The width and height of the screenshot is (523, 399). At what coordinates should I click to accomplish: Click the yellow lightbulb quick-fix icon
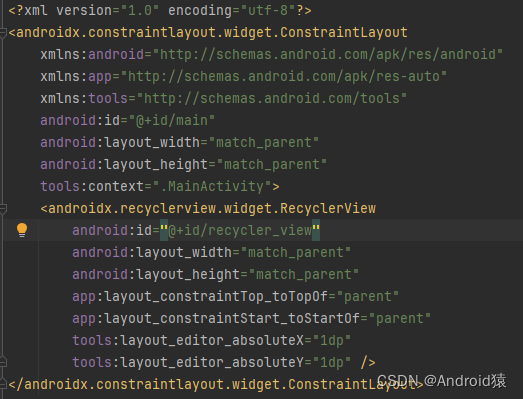tap(22, 230)
